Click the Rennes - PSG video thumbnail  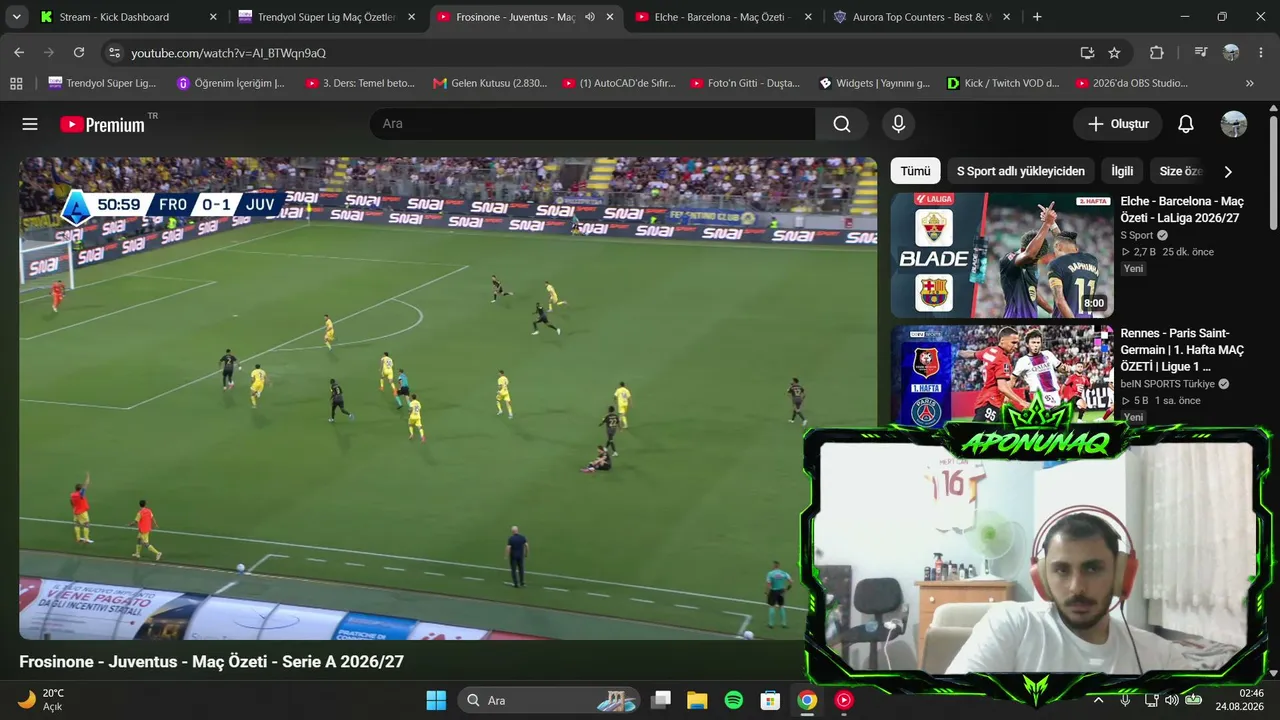point(1002,374)
